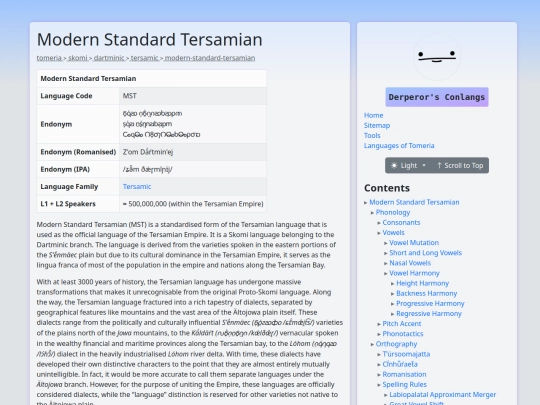Jump to Progressive Harmony section
The width and height of the screenshot is (540, 405).
coord(430,303)
